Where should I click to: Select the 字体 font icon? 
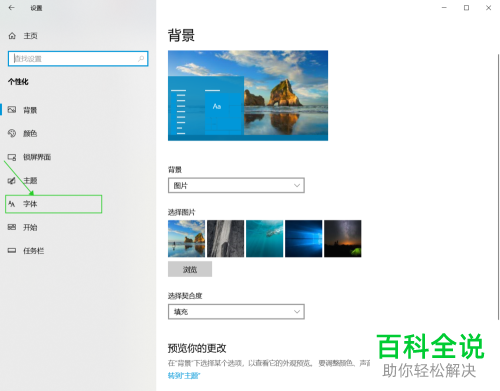point(12,204)
